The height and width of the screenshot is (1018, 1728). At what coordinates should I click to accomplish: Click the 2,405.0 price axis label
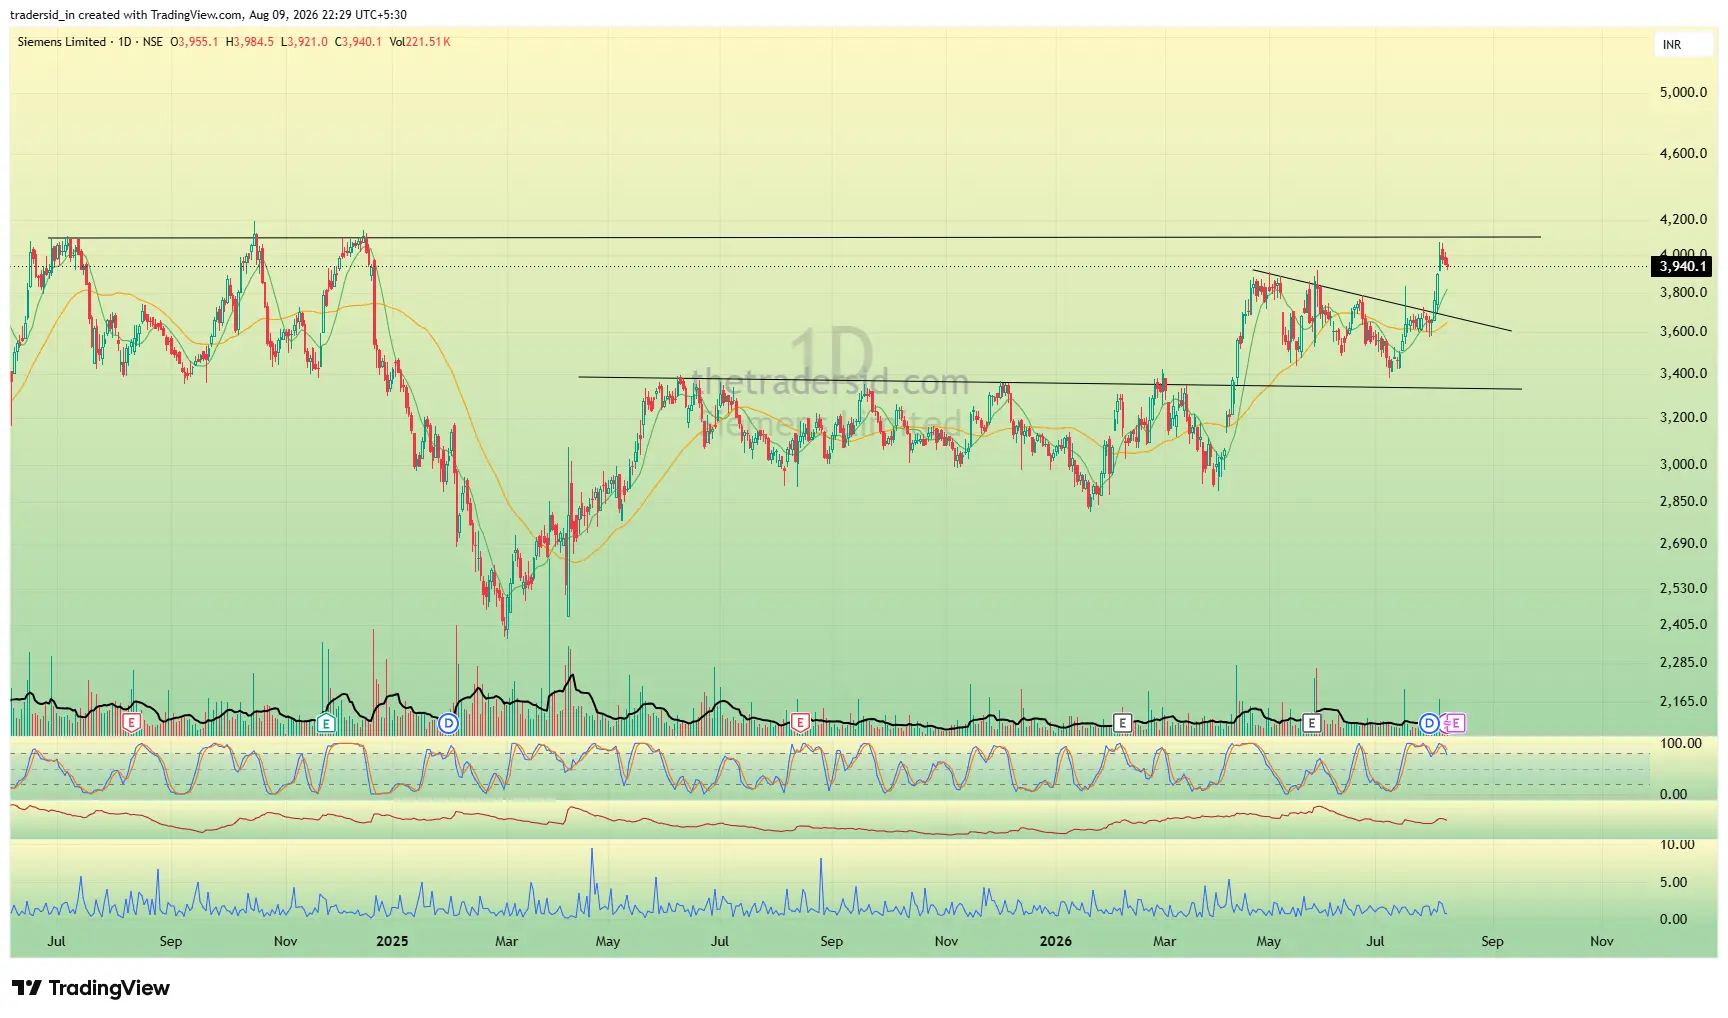click(x=1683, y=624)
